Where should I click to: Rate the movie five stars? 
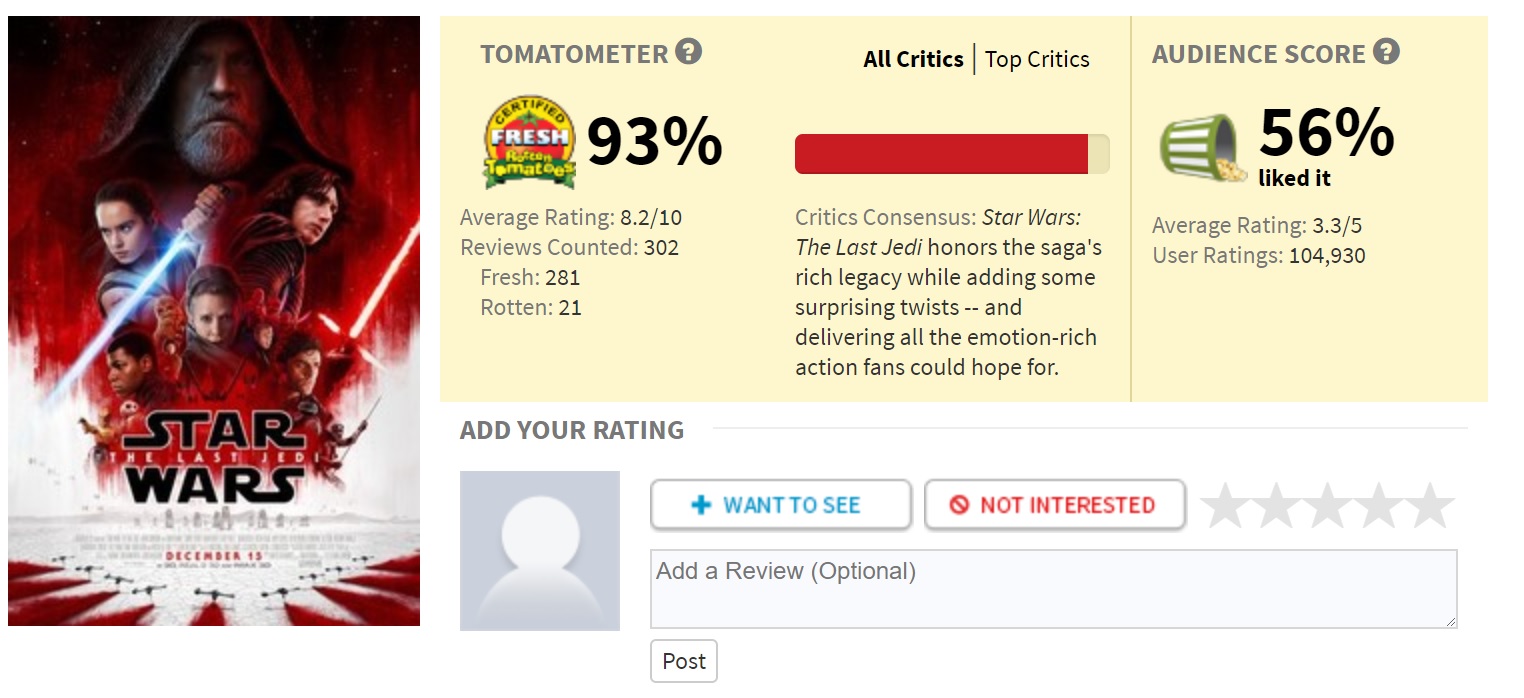coord(1430,506)
